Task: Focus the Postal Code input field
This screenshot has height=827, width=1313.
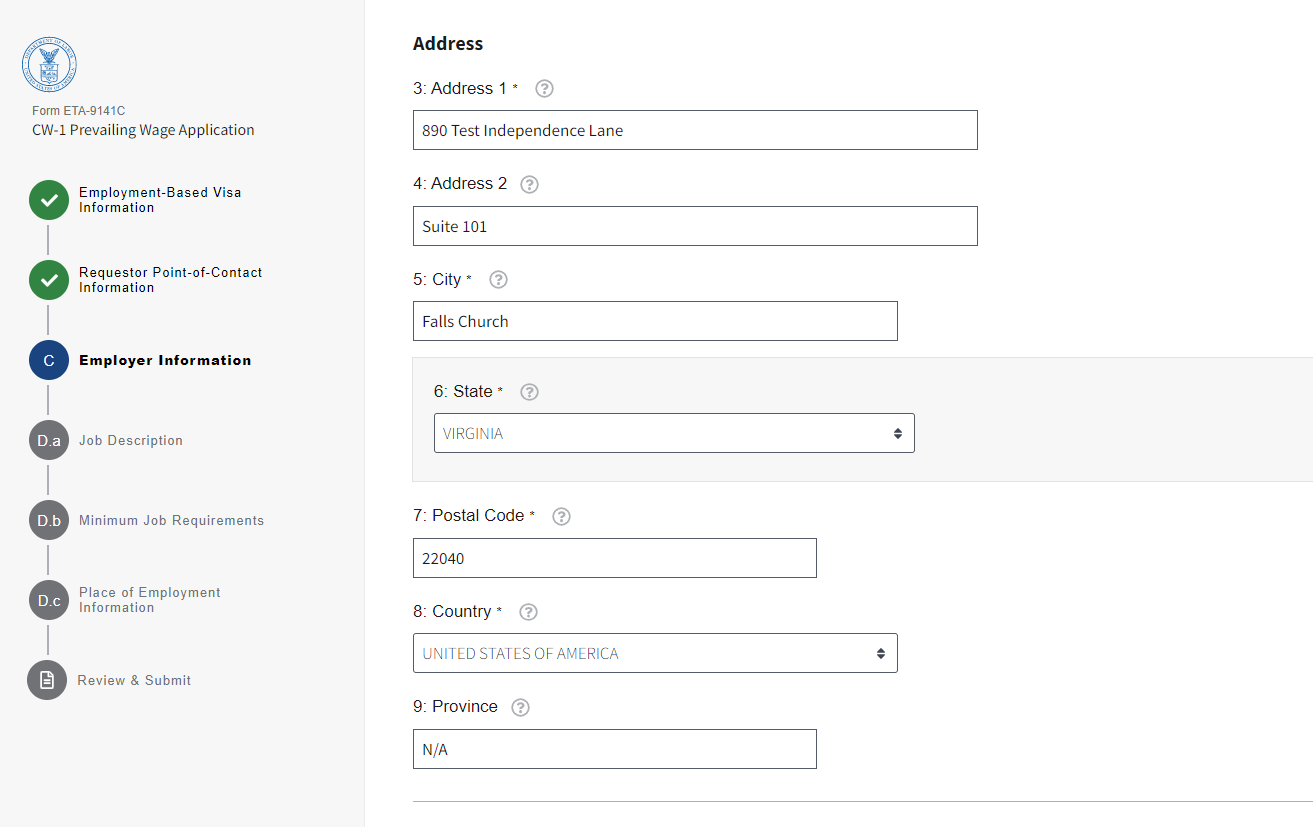Action: (x=614, y=558)
